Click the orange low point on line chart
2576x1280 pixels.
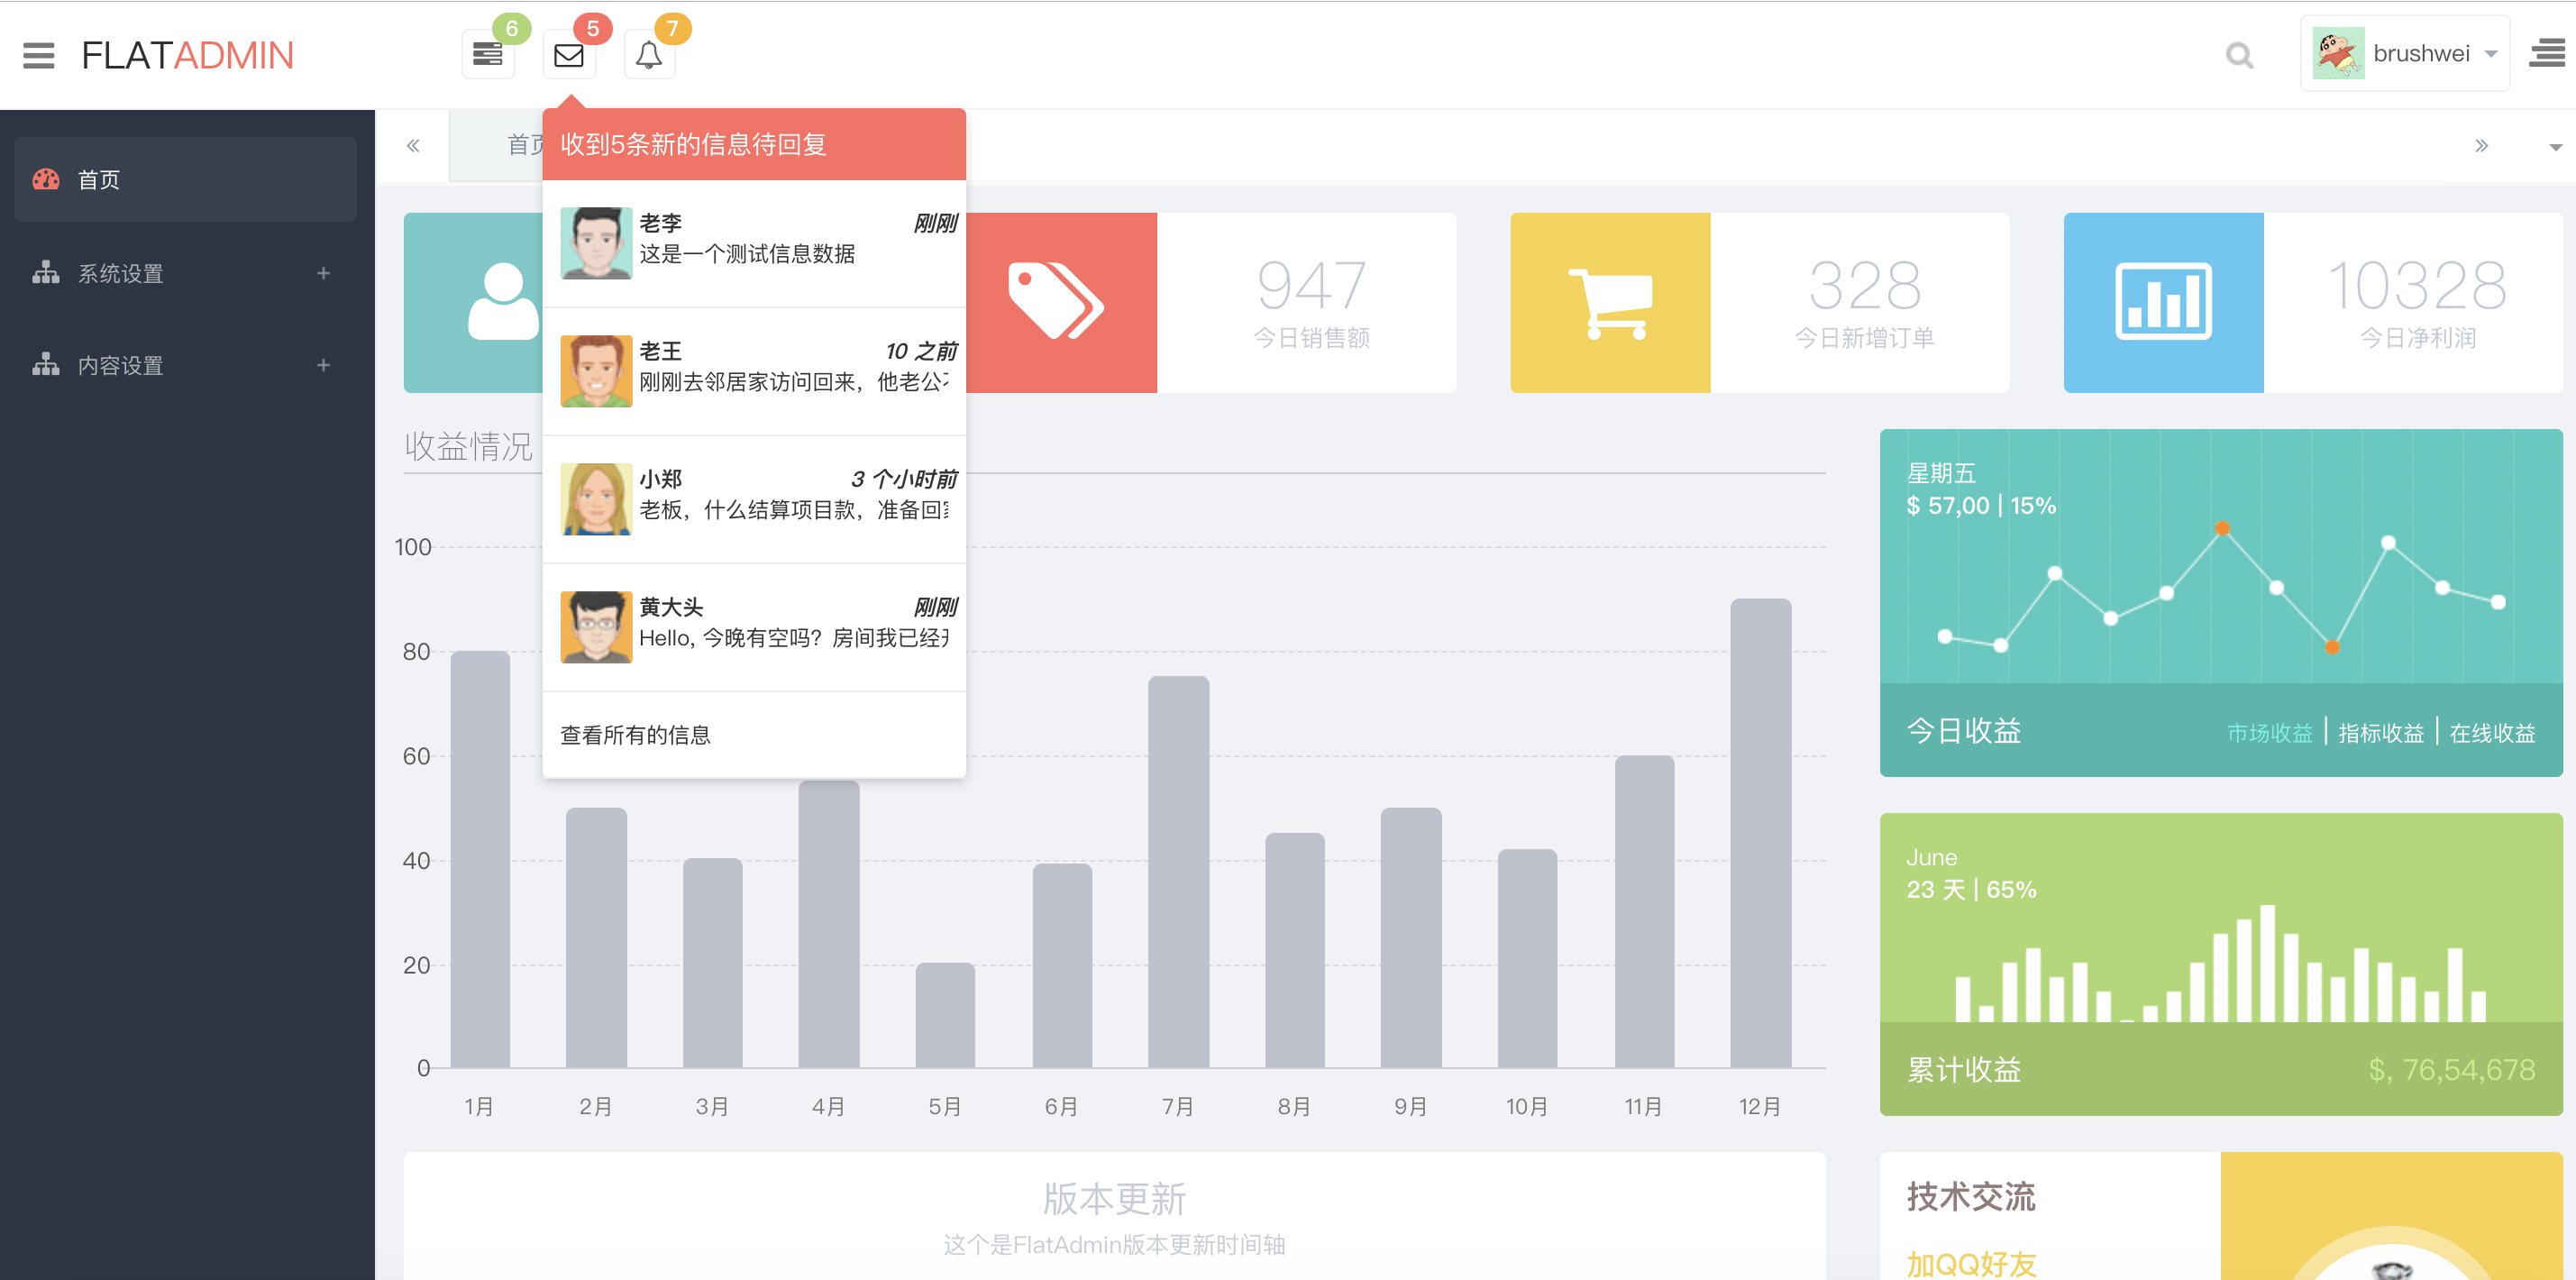tap(2333, 647)
